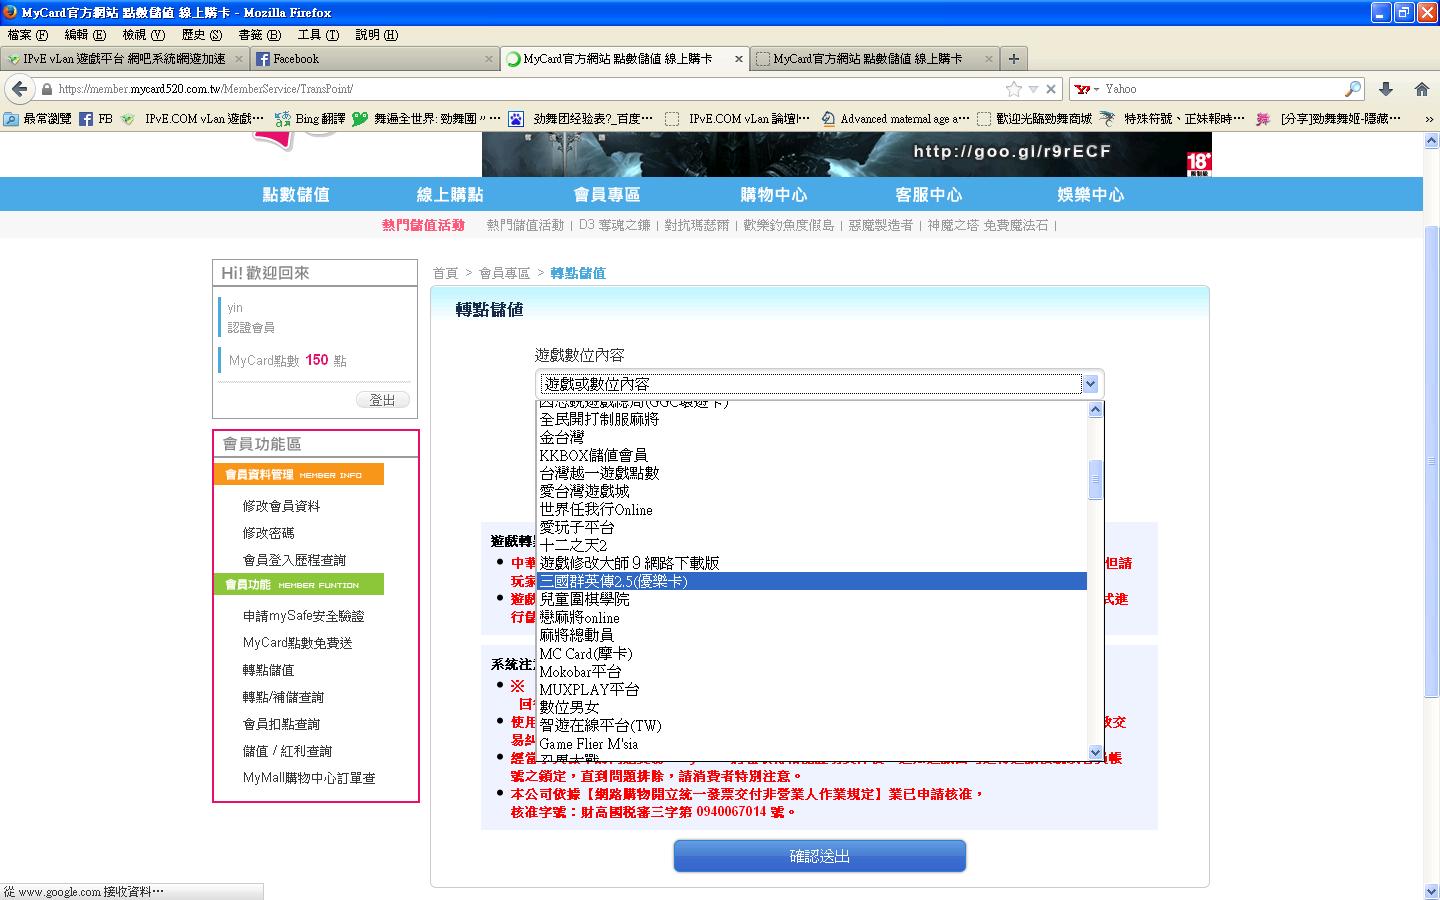The width and height of the screenshot is (1440, 900).
Task: Open 客服中心 in the blue navigation
Action: coord(929,195)
